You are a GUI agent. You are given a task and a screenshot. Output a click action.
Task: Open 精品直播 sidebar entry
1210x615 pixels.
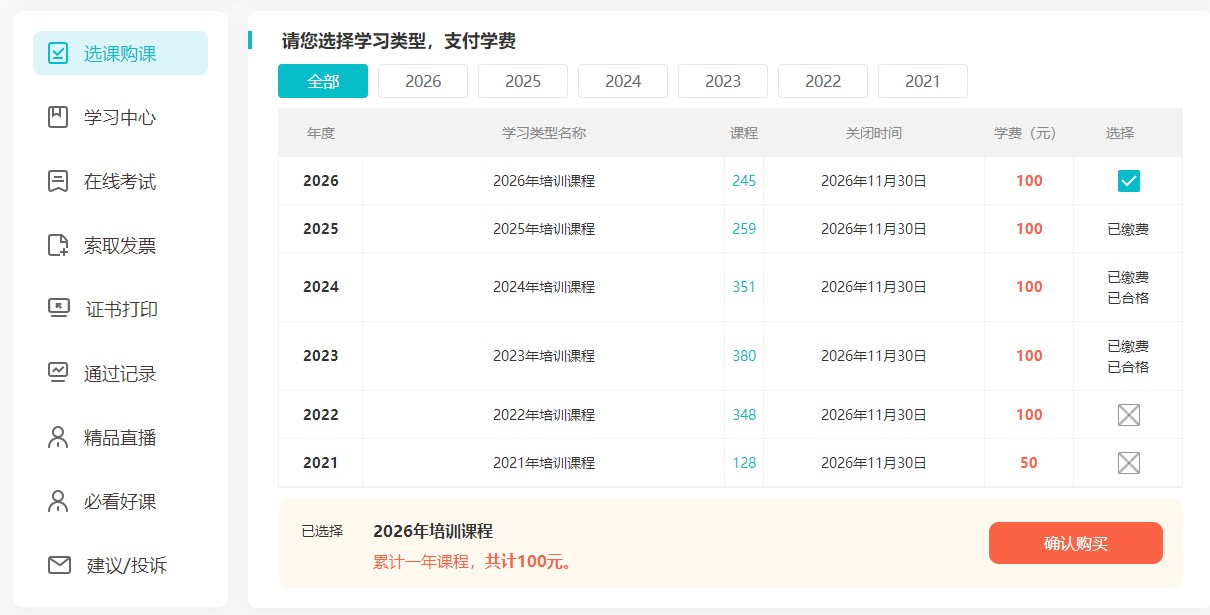120,437
